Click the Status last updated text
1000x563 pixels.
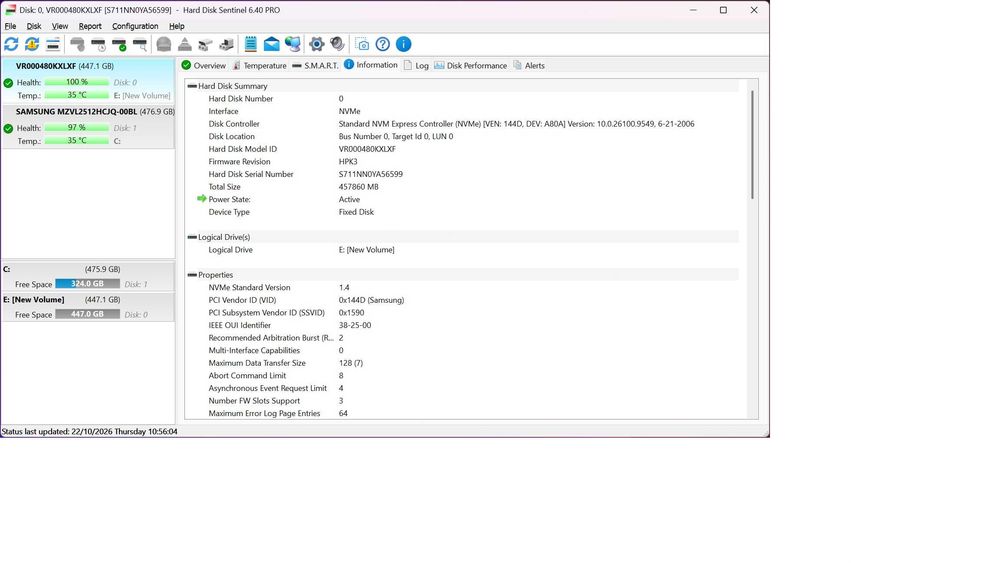coord(89,432)
